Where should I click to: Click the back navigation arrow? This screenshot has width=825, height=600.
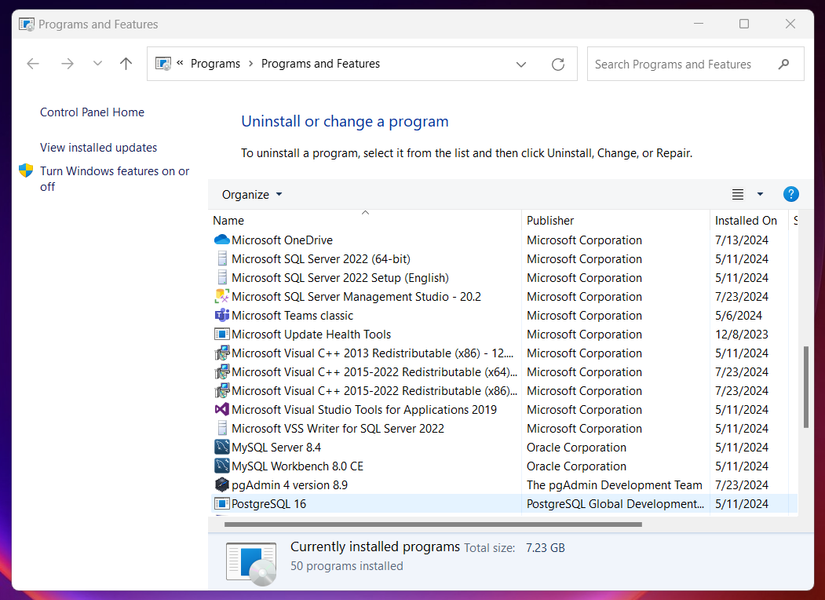(x=32, y=63)
